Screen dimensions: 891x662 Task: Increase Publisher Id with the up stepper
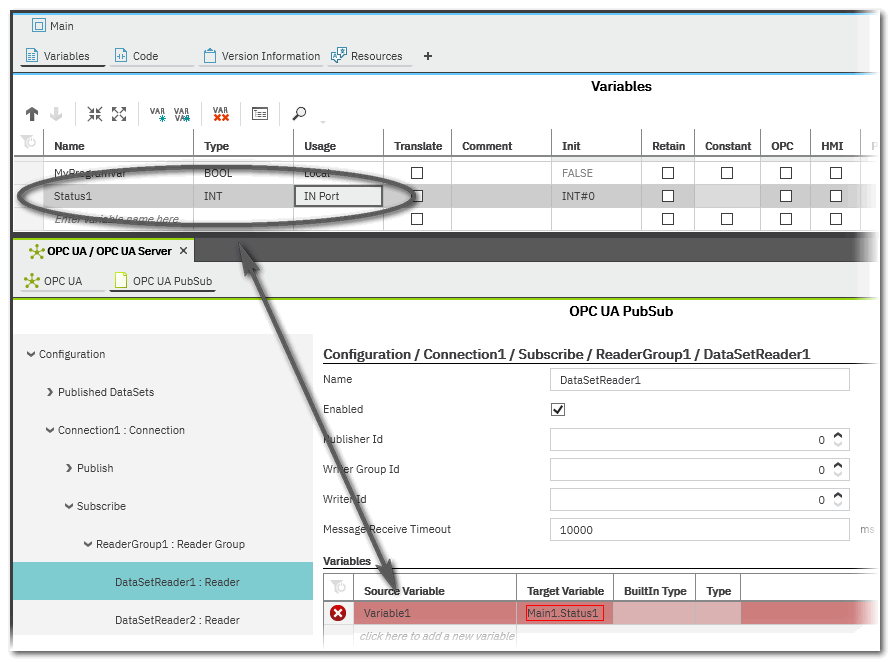coord(838,435)
